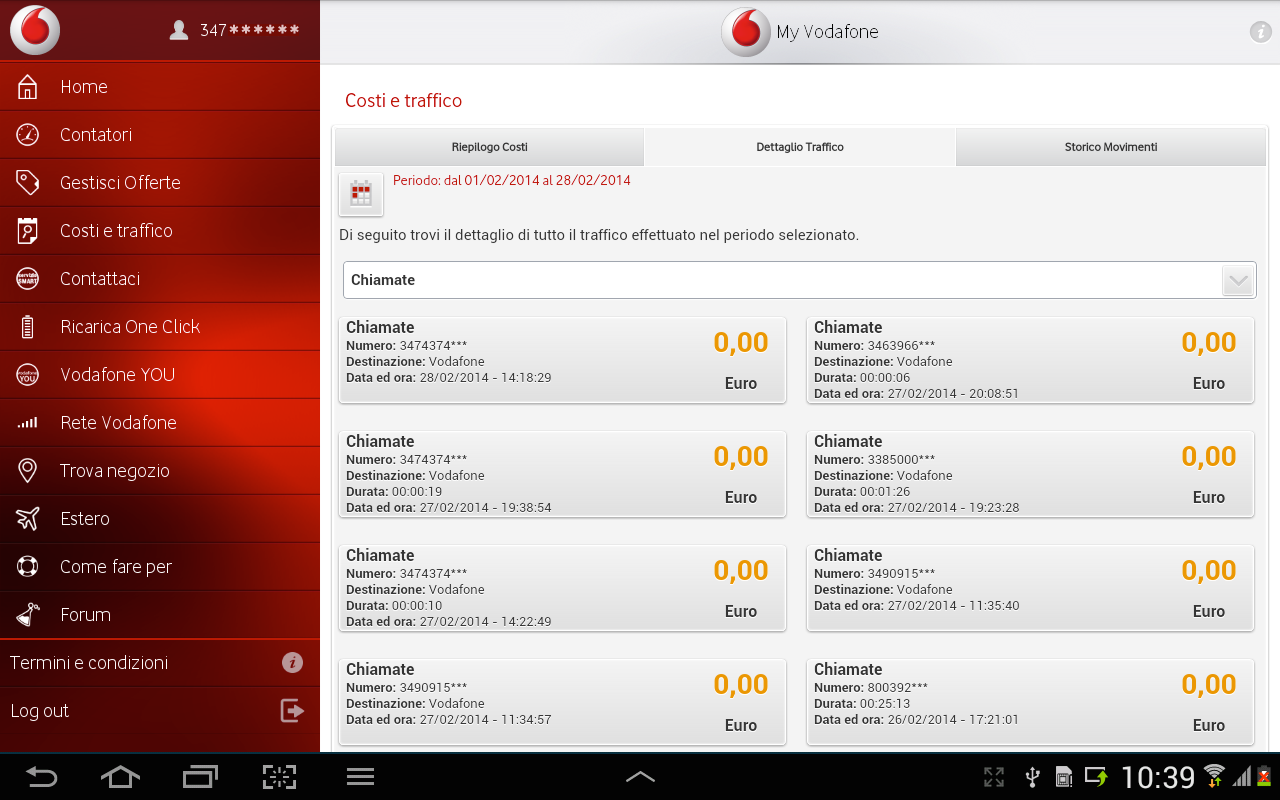This screenshot has width=1280, height=800.
Task: Click the Vodafone logo at top left
Action: (34, 30)
